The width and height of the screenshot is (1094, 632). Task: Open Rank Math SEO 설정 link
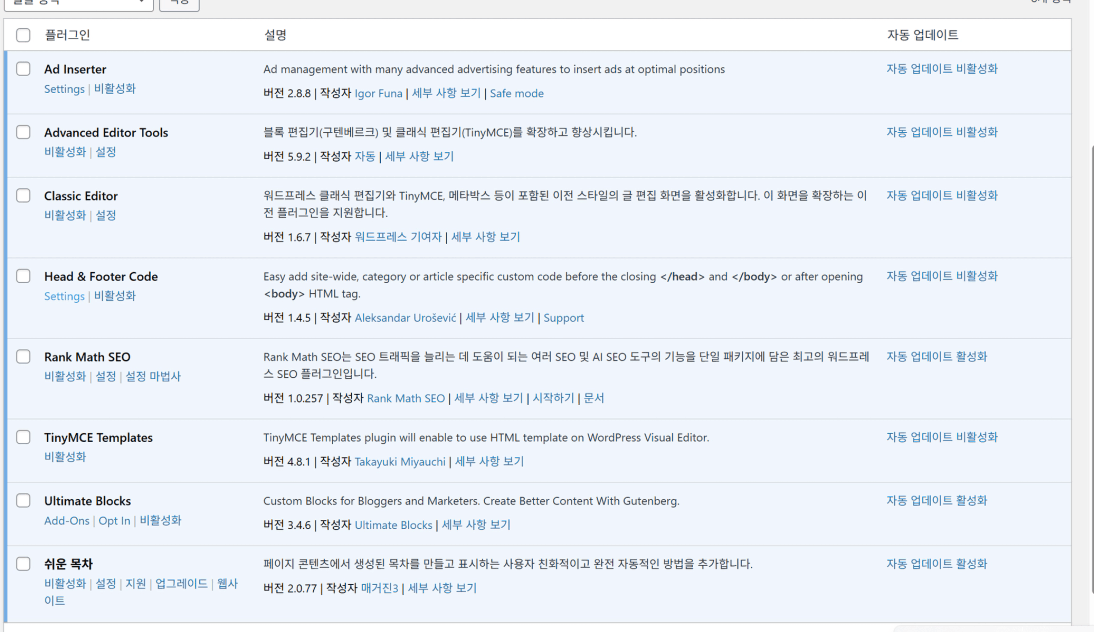106,376
